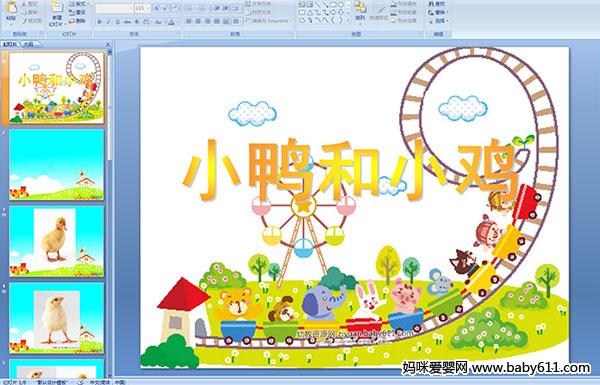This screenshot has width=600, height=385.
Task: Click the Replace button in Editing group
Action: click(437, 12)
